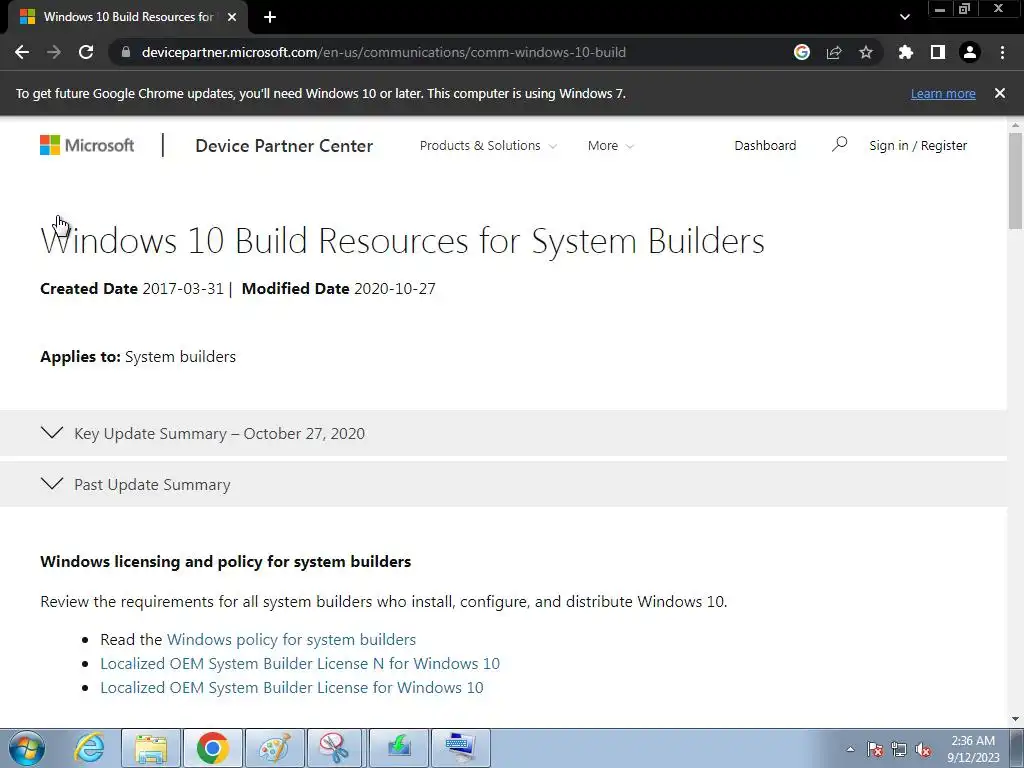Open the taskbar clock 2:36 AM
Screen dimensions: 1024x768
tap(973, 748)
